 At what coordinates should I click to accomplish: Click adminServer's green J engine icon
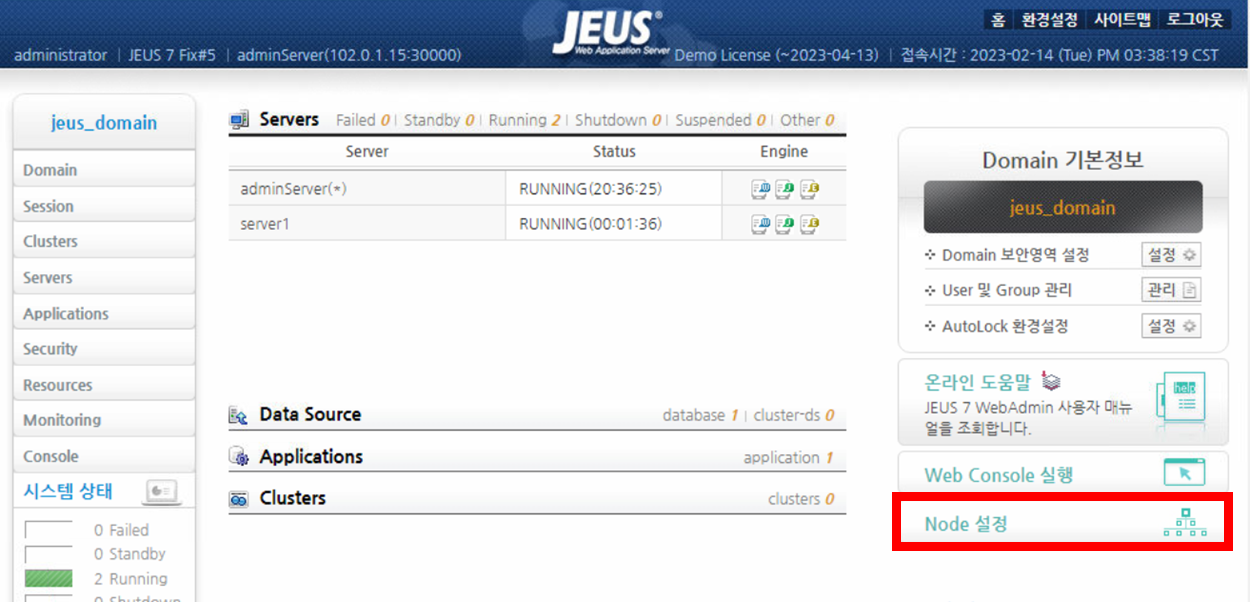tap(785, 189)
